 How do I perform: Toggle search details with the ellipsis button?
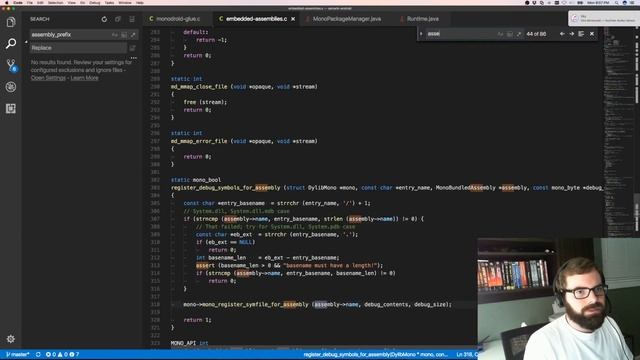133,58
